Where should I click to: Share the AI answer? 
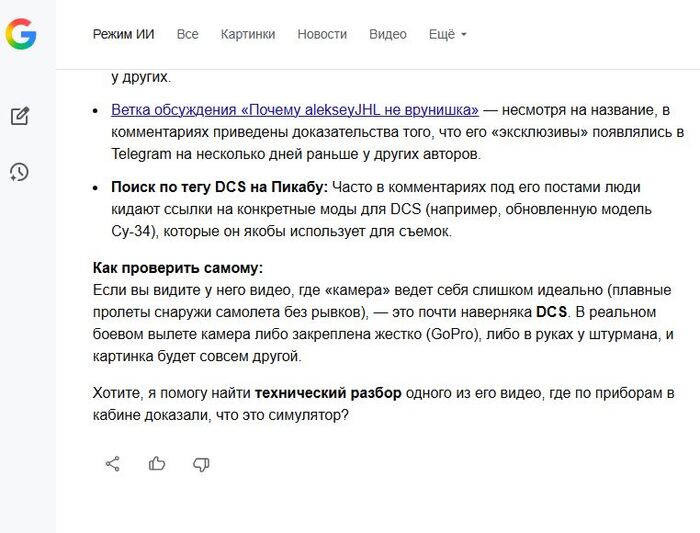click(x=113, y=463)
